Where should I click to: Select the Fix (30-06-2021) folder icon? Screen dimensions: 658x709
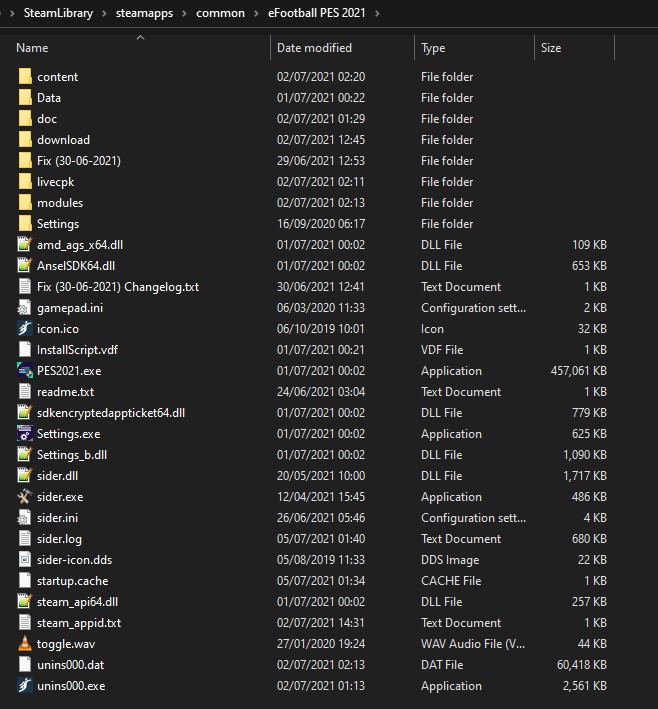pyautogui.click(x=25, y=161)
